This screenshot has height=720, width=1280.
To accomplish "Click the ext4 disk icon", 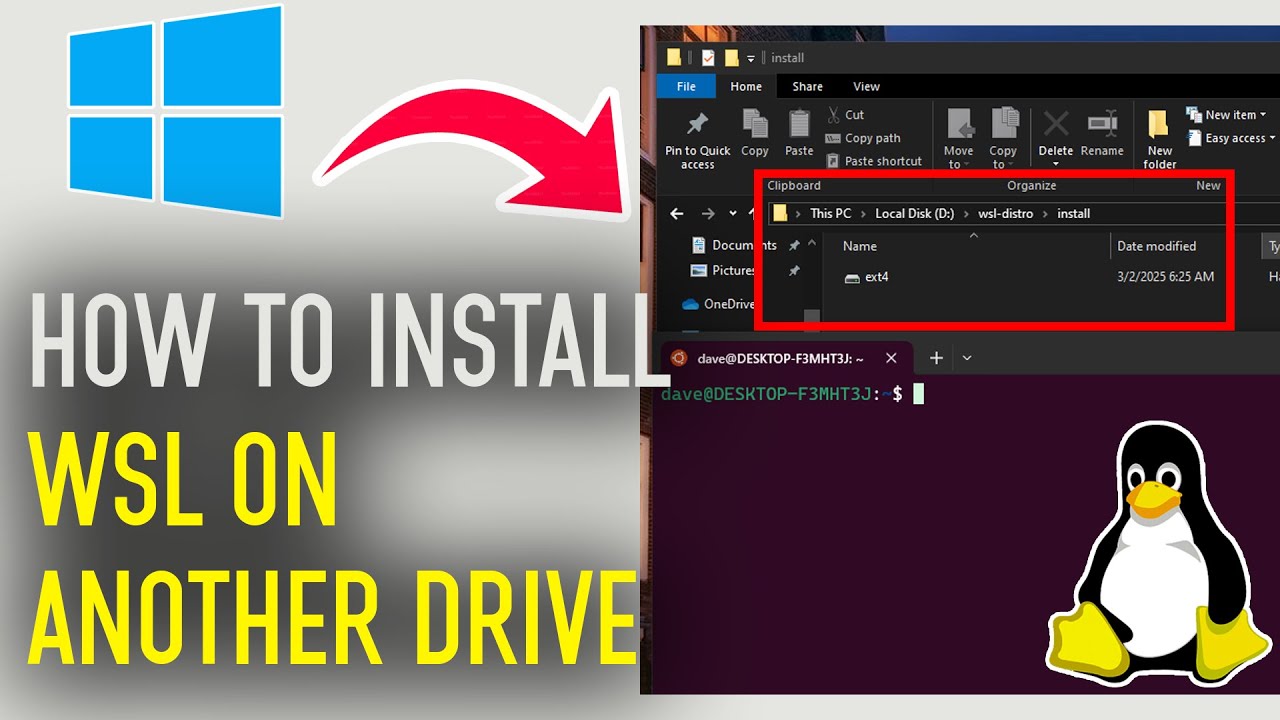I will tap(852, 278).
